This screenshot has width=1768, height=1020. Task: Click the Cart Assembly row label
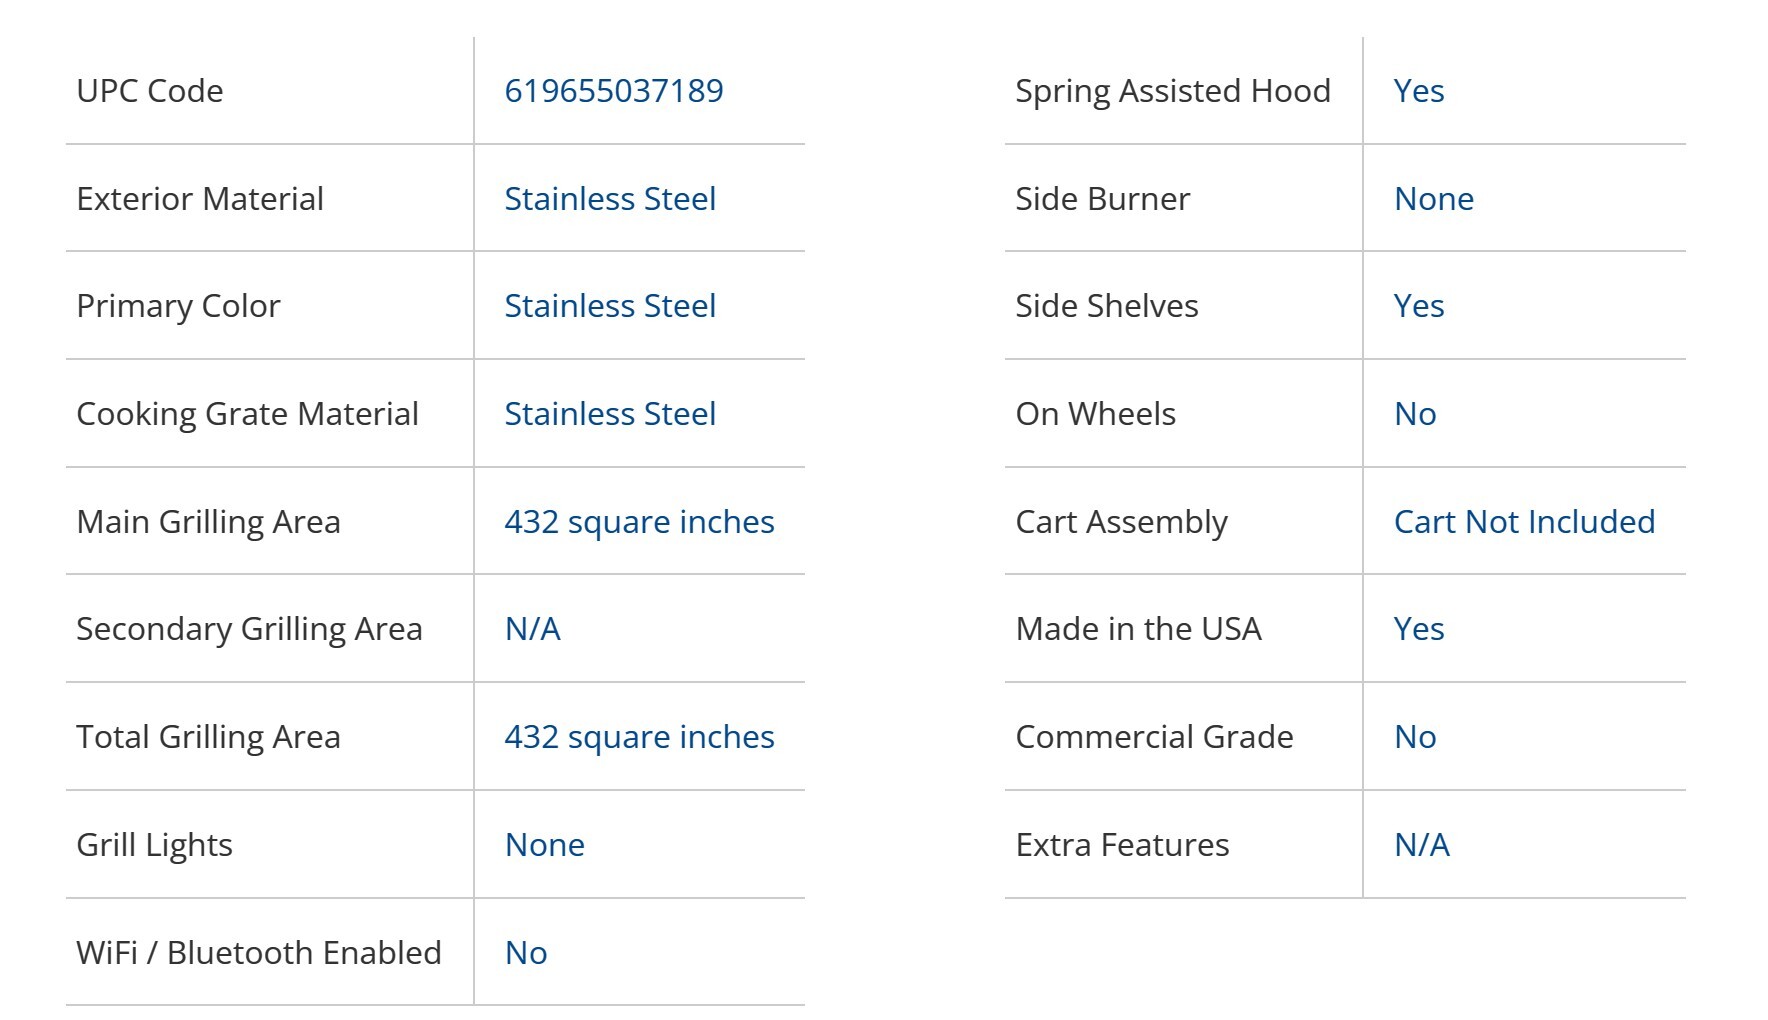click(1121, 522)
